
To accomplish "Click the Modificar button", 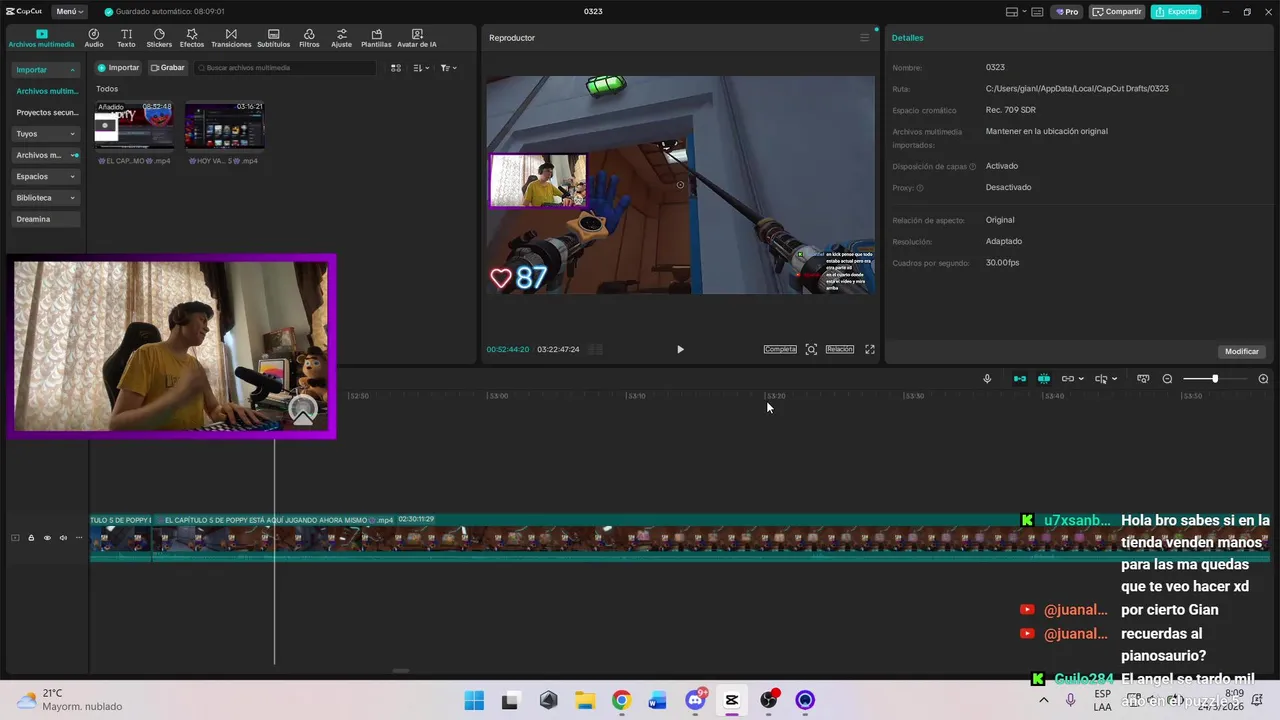I will (1242, 352).
